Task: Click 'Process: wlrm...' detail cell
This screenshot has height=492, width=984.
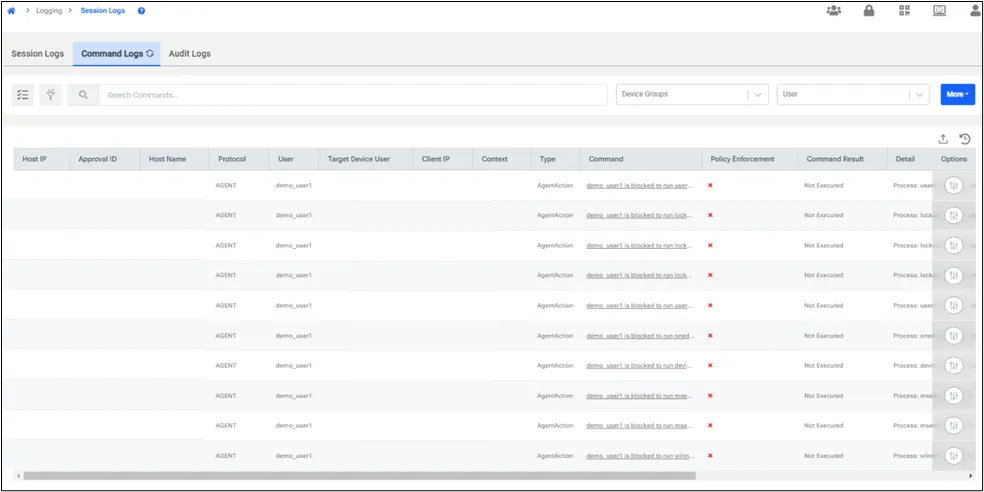Action: click(x=914, y=456)
